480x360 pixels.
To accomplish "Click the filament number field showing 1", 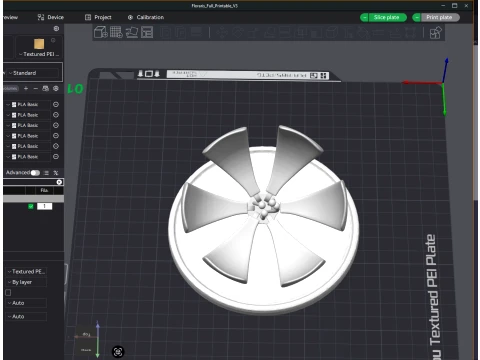I will [x=44, y=206].
